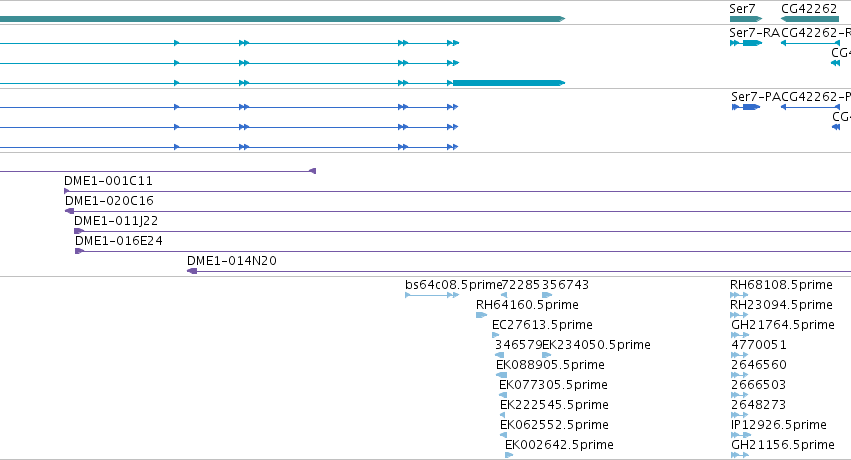Screen dimensions: 851x460
Task: Open EST GH21156.5prime
Action: 783,445
